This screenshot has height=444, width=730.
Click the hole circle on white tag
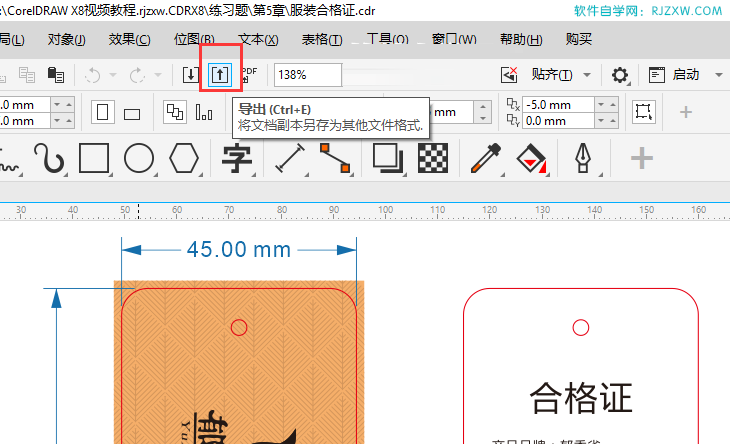pyautogui.click(x=581, y=328)
